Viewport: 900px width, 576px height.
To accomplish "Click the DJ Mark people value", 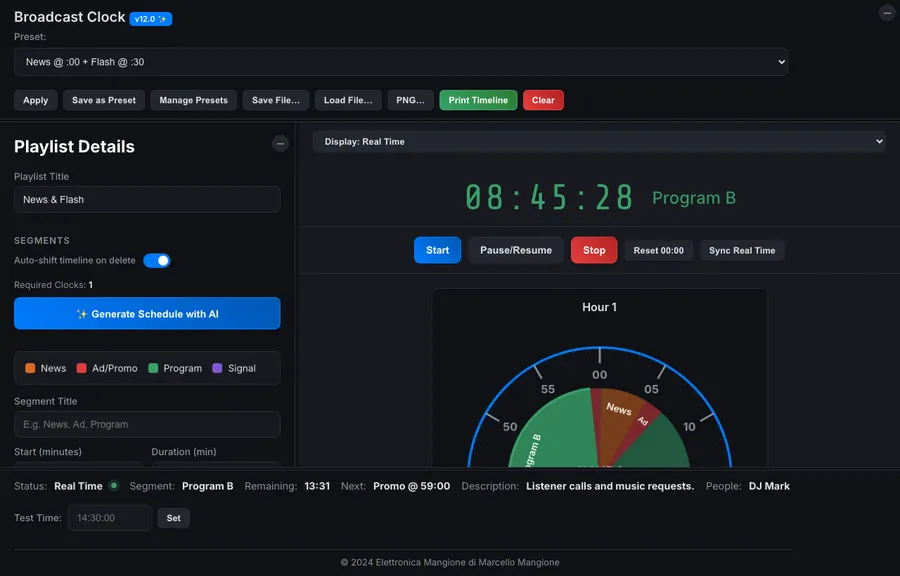I will pyautogui.click(x=769, y=486).
